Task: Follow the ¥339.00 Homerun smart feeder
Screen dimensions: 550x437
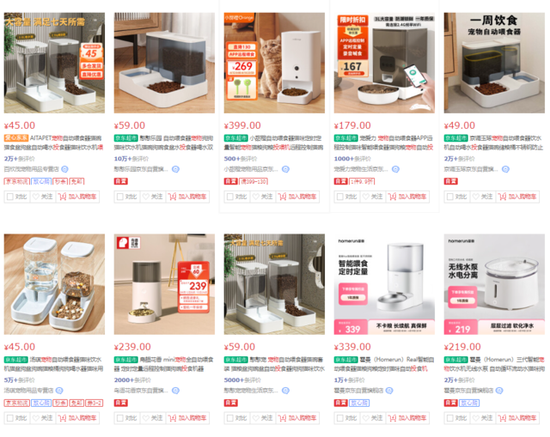Action: (372, 418)
